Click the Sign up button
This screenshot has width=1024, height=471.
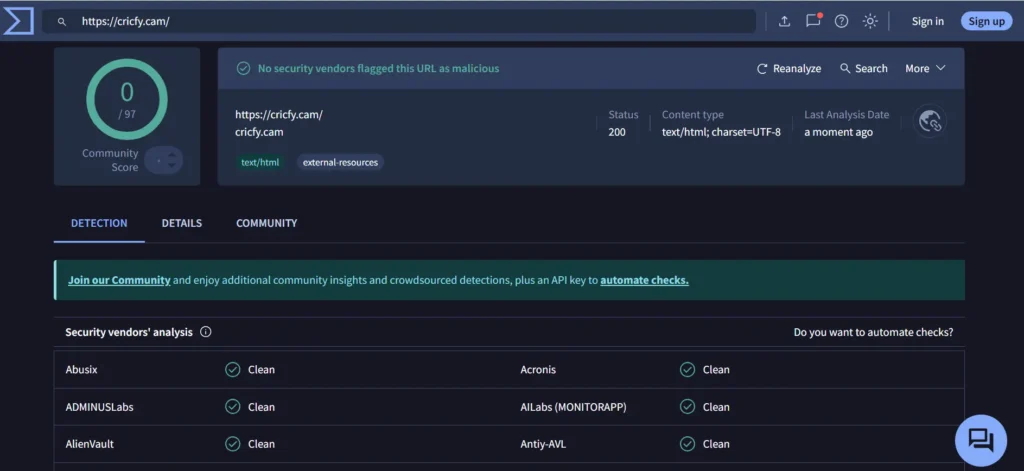coord(986,22)
